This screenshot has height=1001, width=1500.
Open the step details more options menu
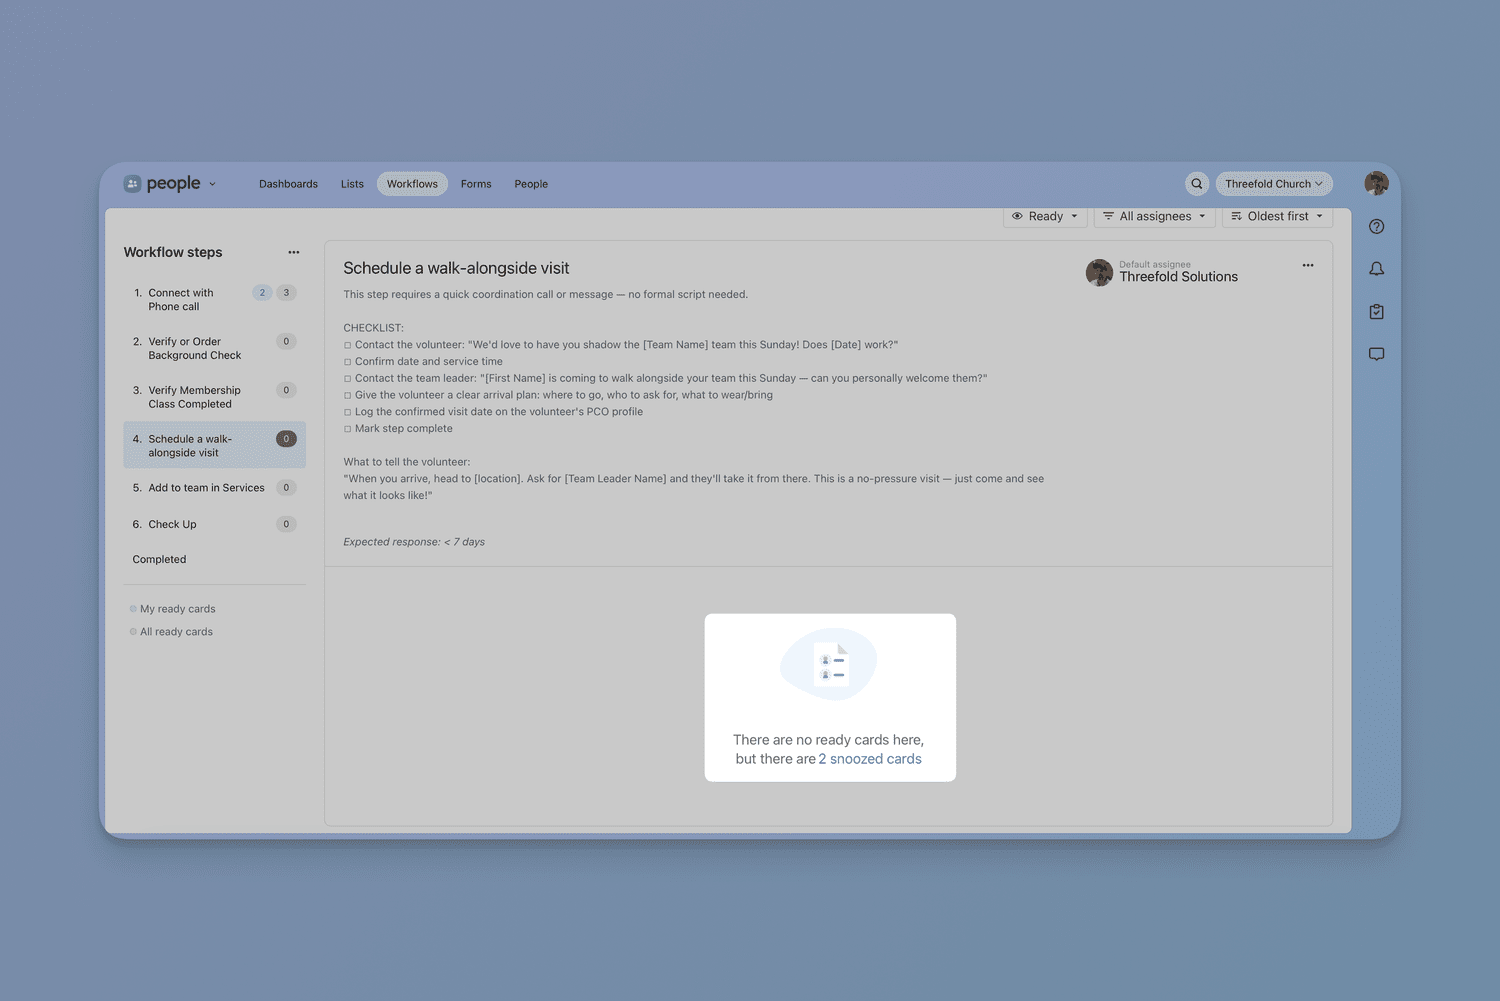point(1308,265)
